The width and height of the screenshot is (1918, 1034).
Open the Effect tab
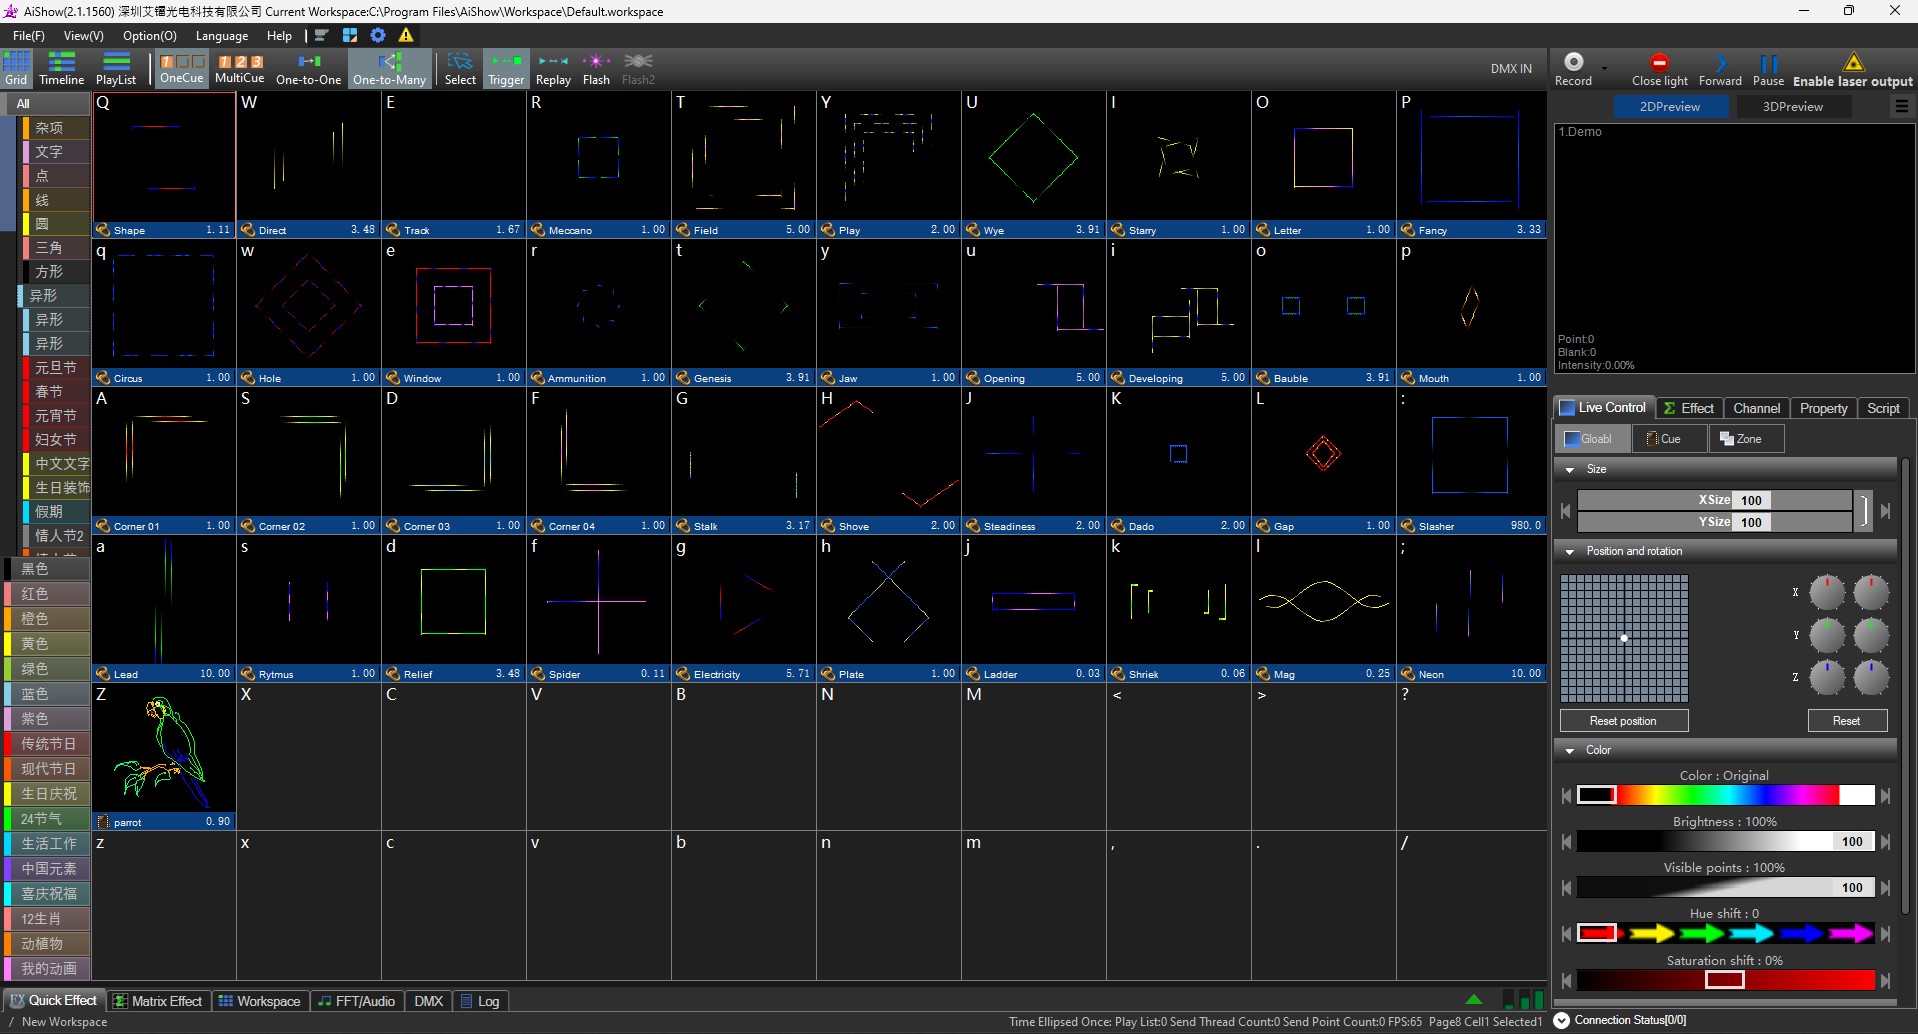tap(1689, 408)
